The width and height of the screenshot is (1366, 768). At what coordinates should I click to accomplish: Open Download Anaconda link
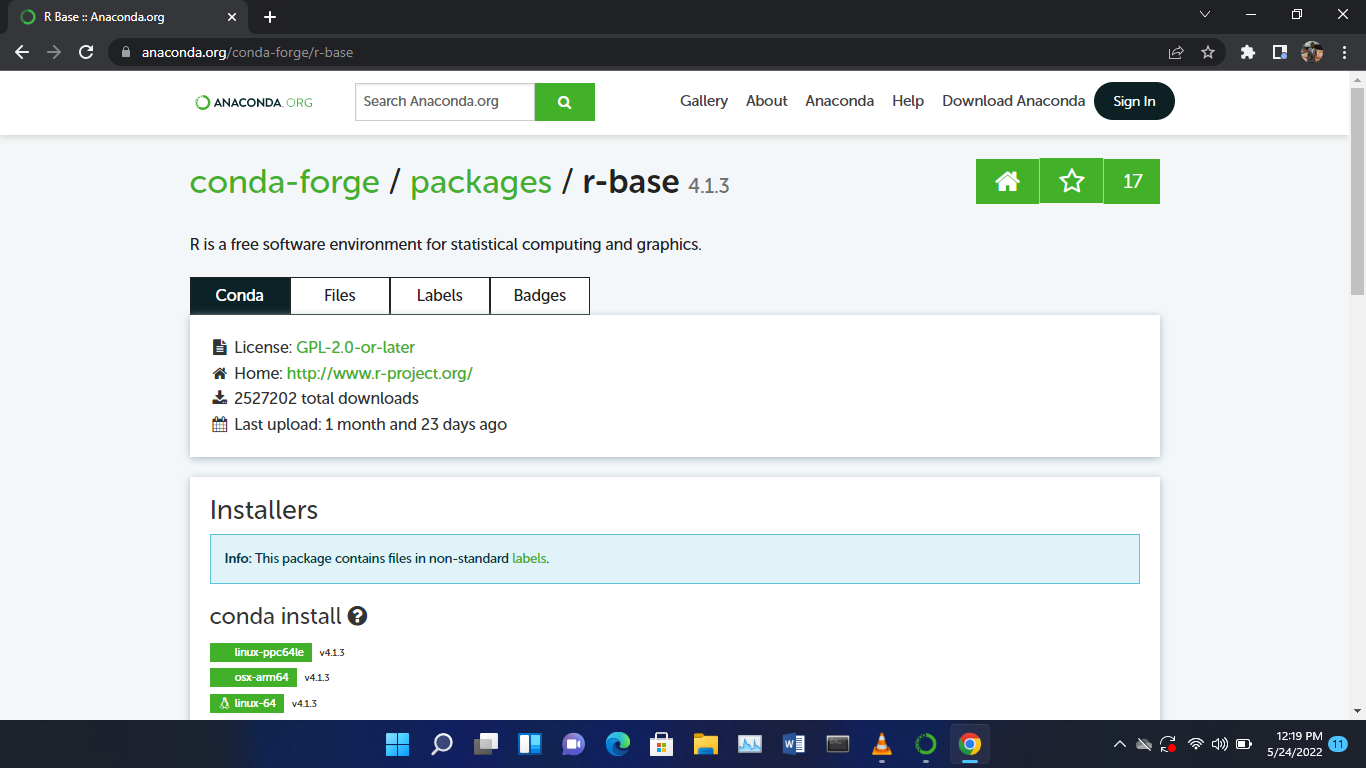(x=1013, y=101)
